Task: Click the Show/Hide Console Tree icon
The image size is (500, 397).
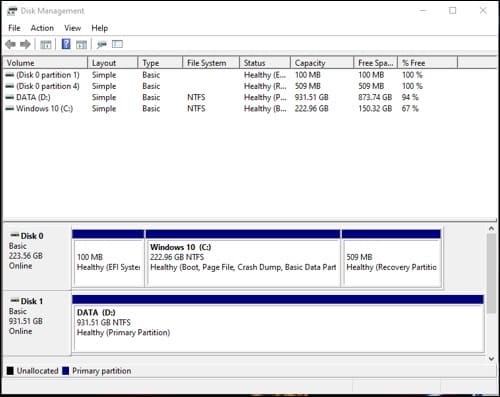Action: click(x=46, y=44)
